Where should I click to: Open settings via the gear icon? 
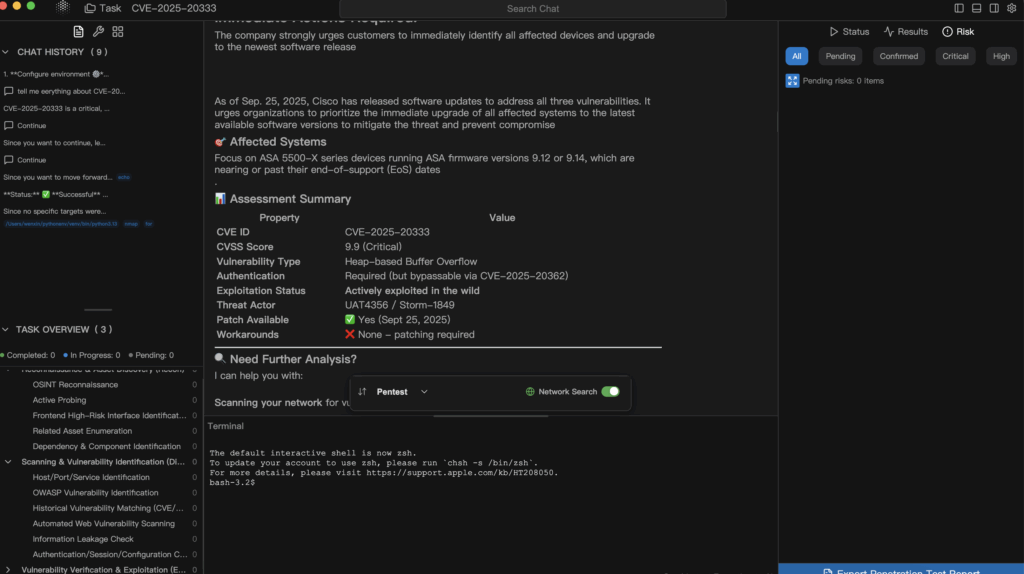pyautogui.click(x=1012, y=8)
